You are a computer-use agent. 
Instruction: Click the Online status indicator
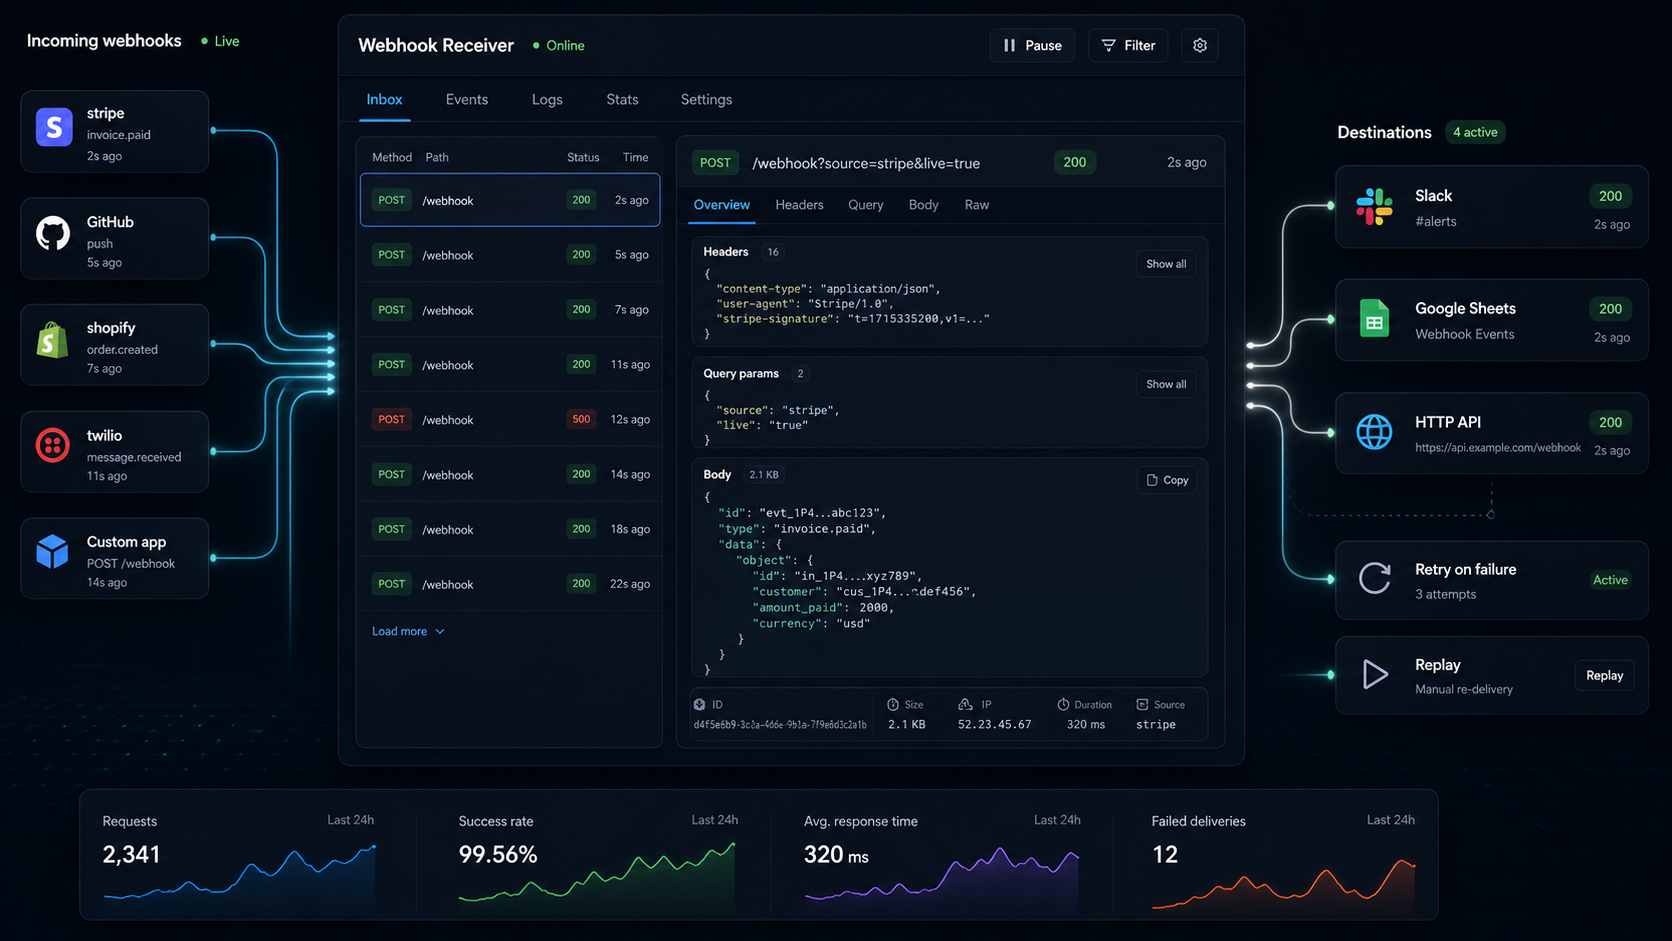558,46
